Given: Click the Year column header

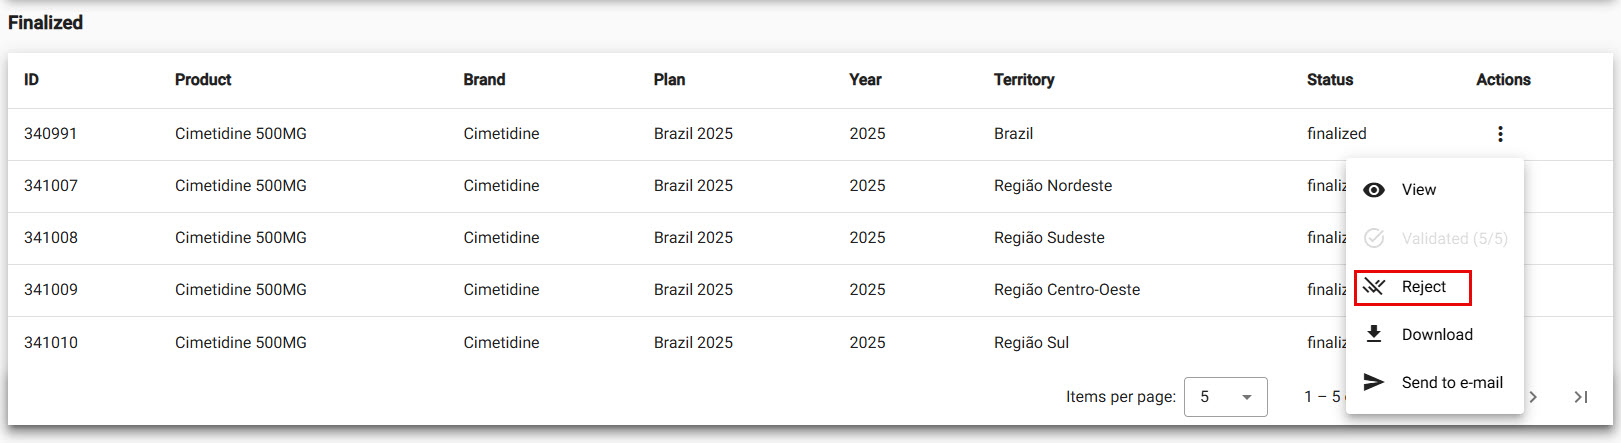Looking at the screenshot, I should tap(865, 80).
